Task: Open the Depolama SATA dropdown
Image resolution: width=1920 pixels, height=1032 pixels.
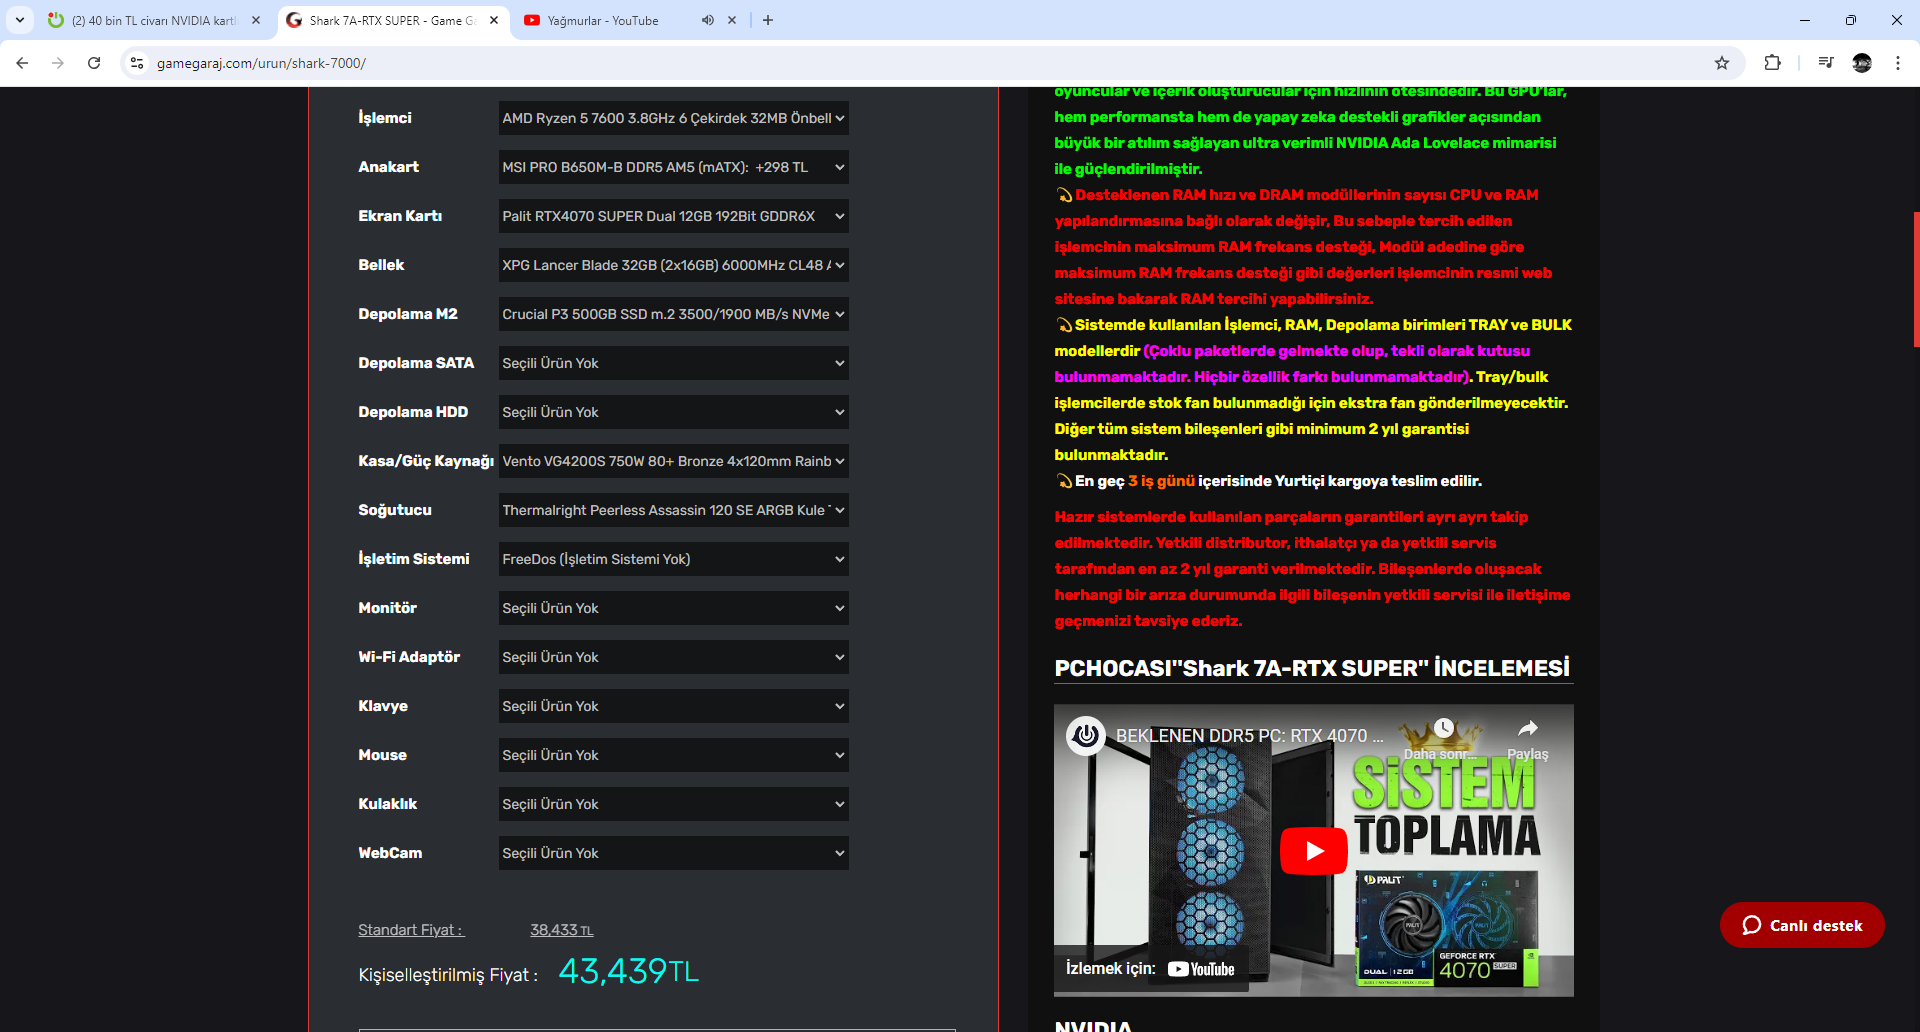Action: pos(674,363)
